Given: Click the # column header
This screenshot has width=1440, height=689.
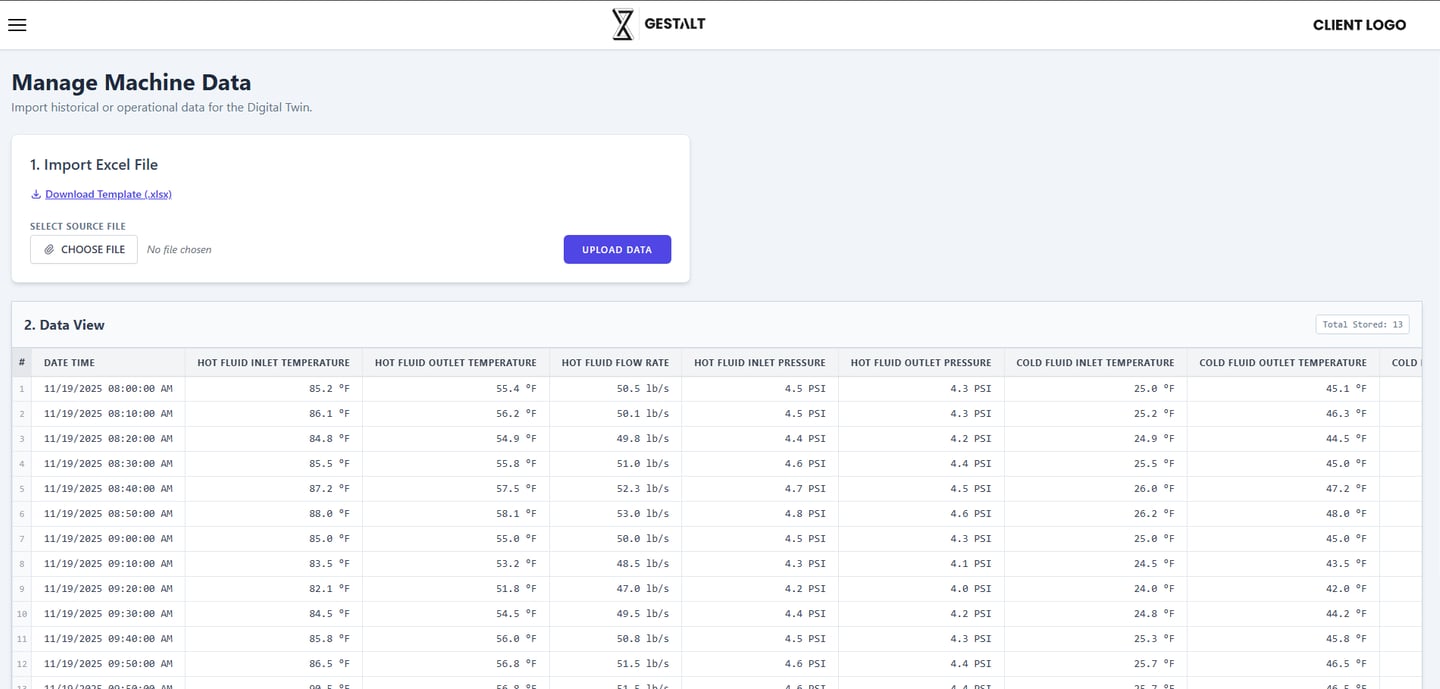Looking at the screenshot, I should 21,362.
